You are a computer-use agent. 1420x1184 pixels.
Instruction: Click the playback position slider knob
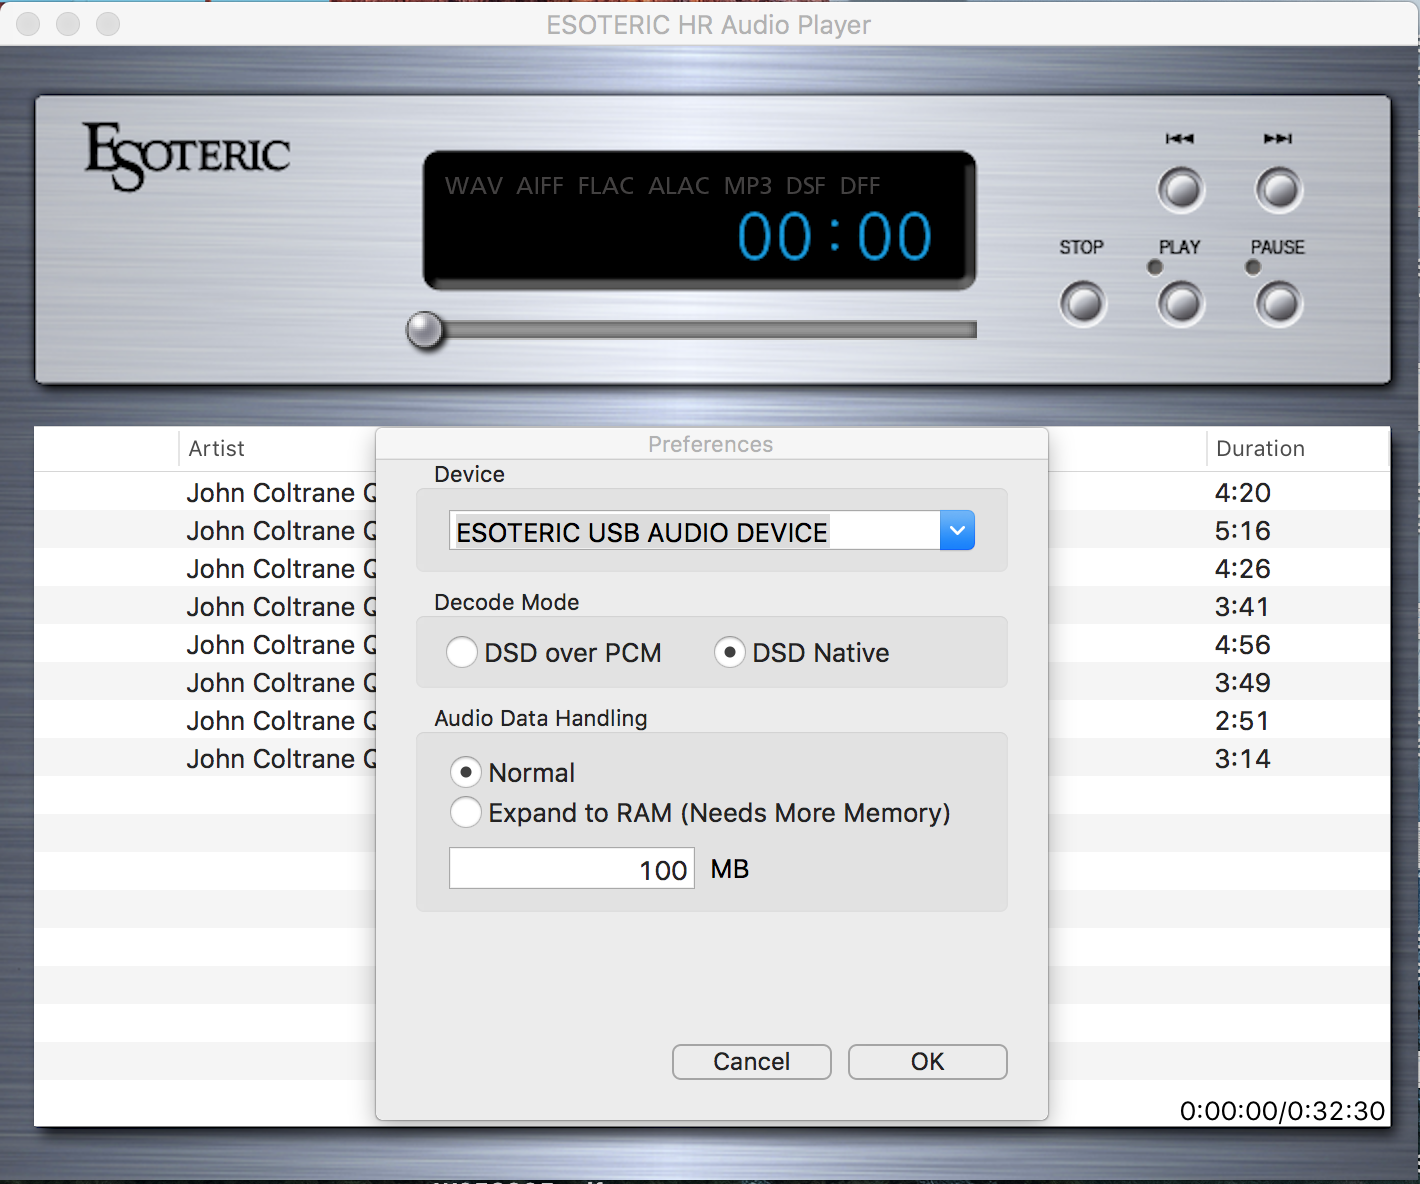click(x=425, y=330)
